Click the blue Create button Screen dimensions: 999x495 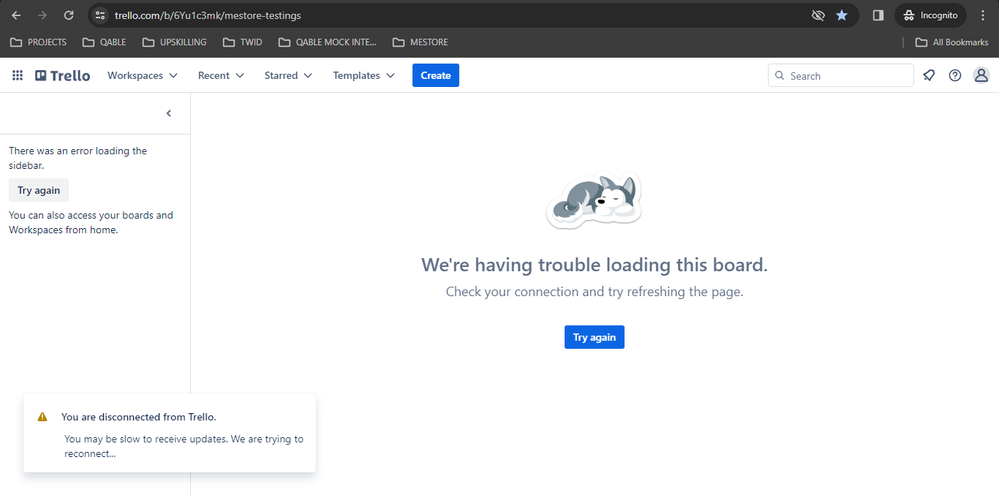(436, 75)
